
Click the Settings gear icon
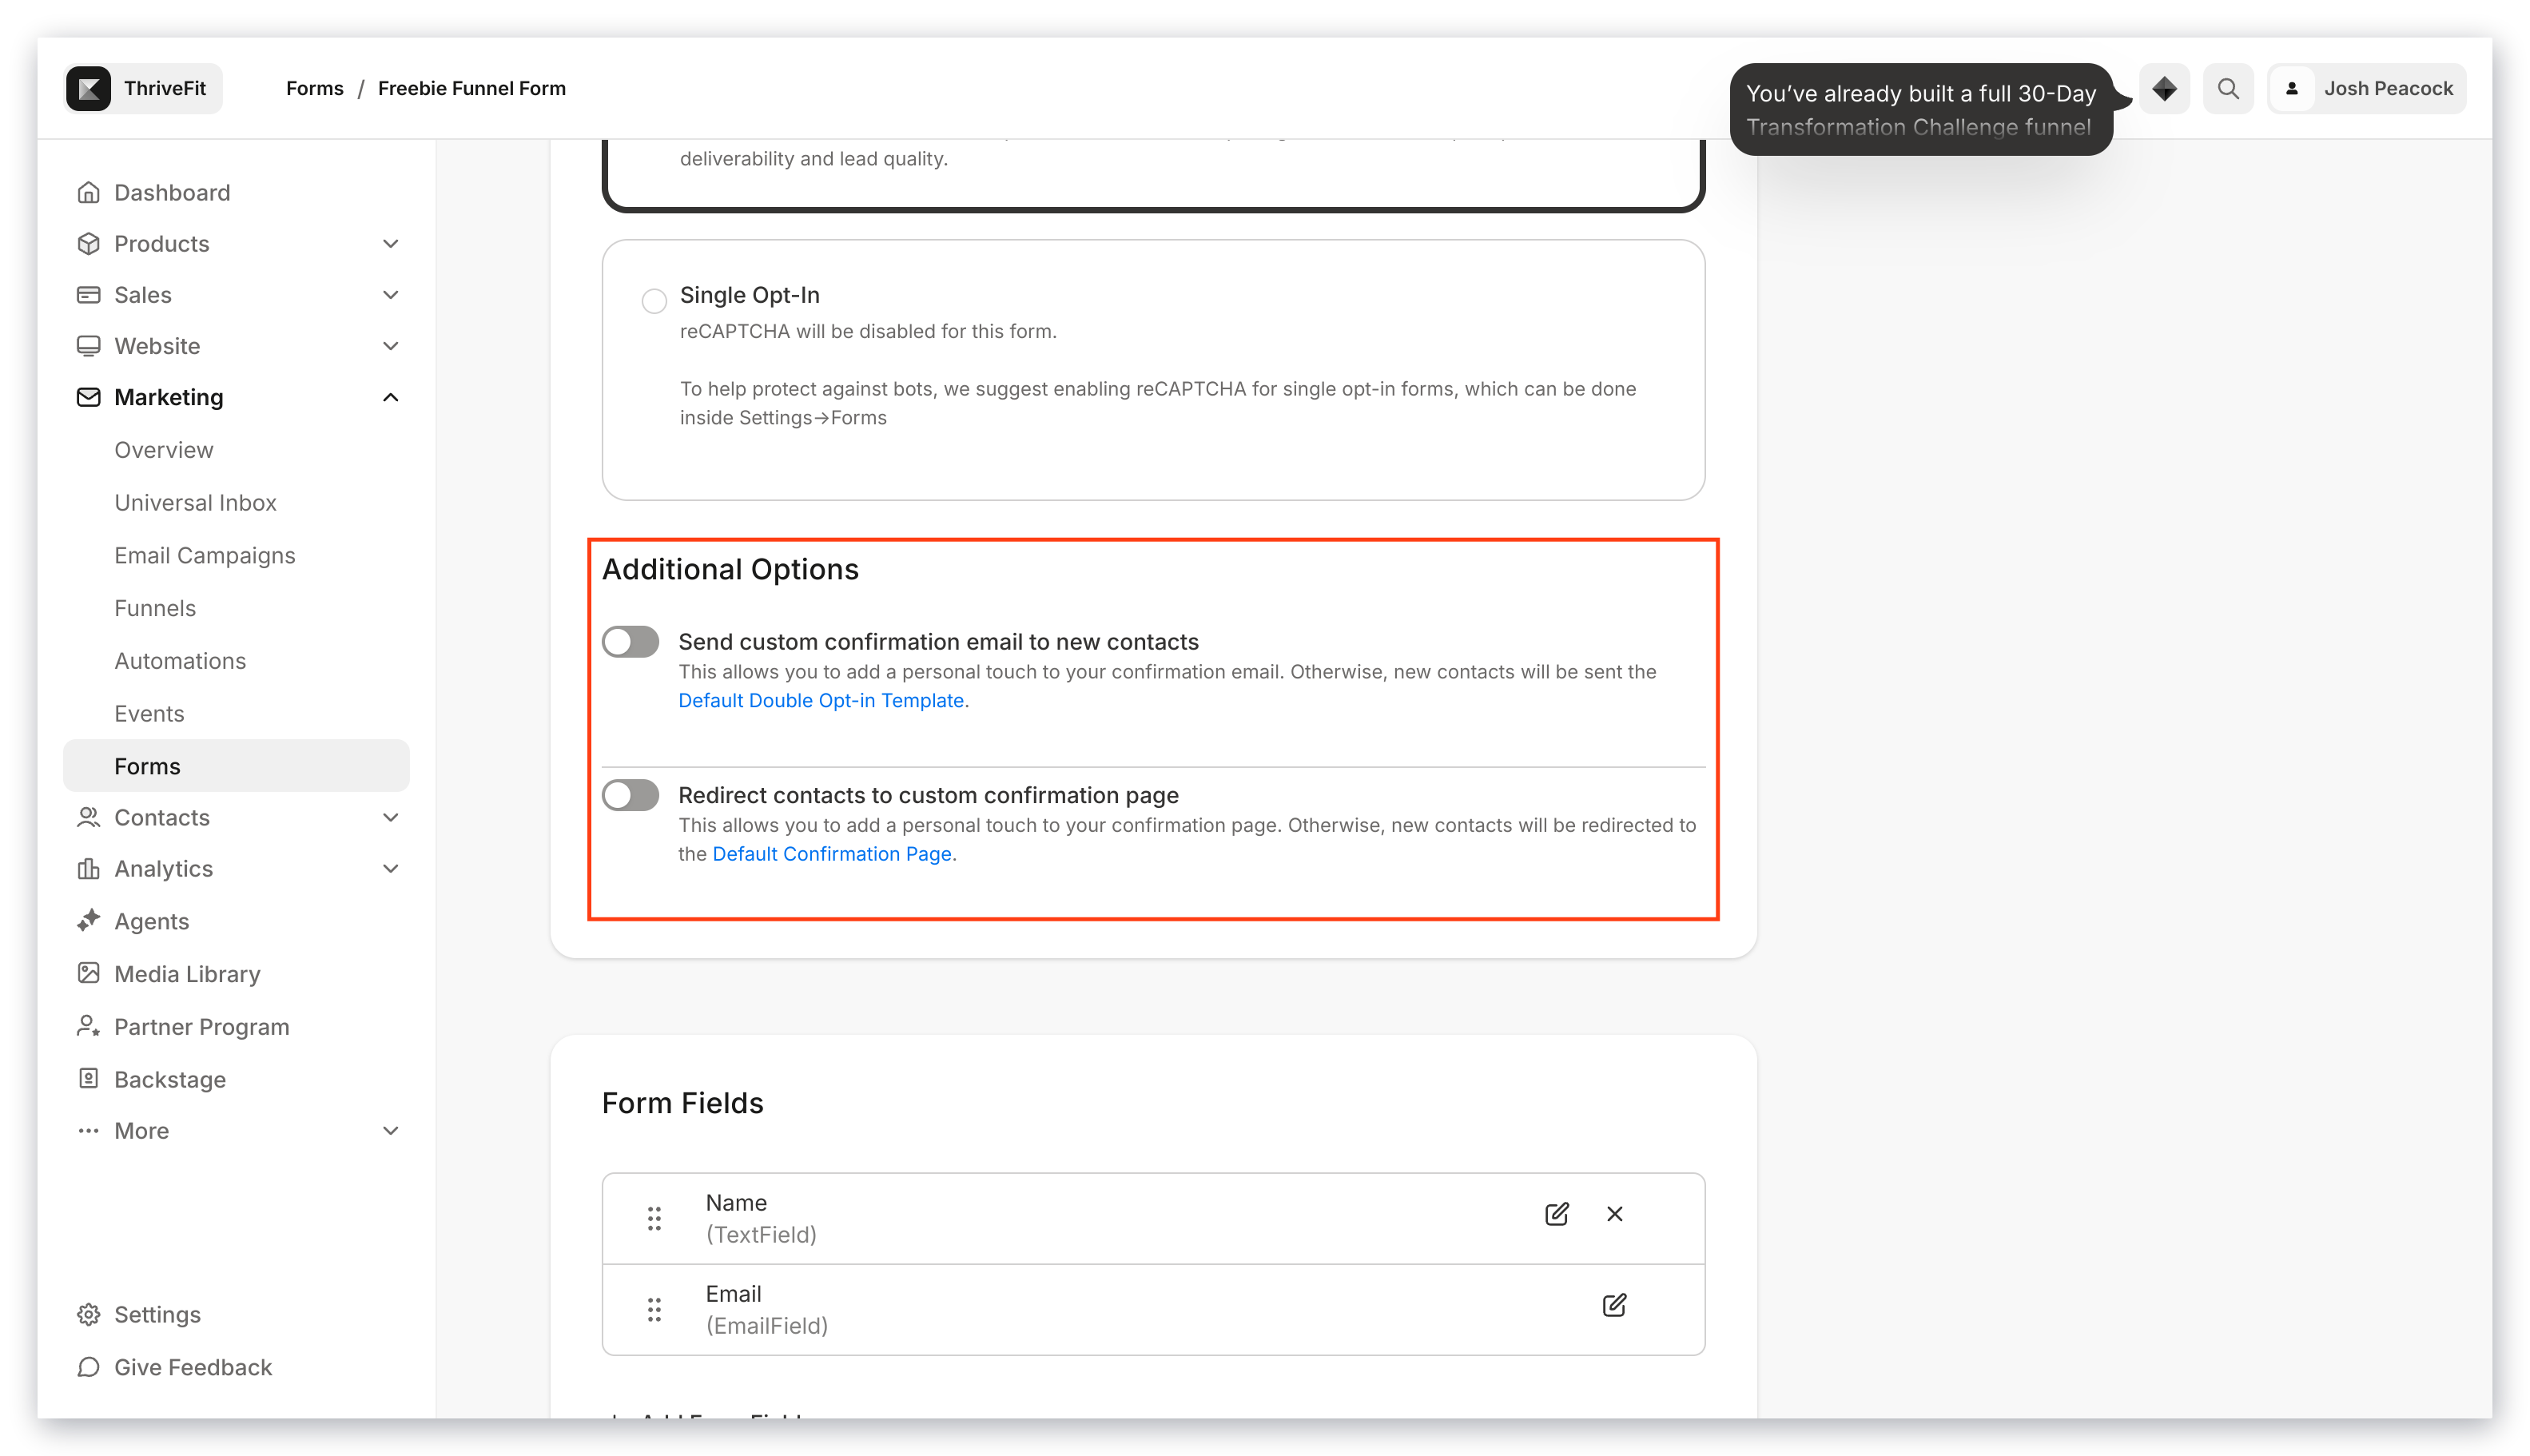(x=89, y=1314)
